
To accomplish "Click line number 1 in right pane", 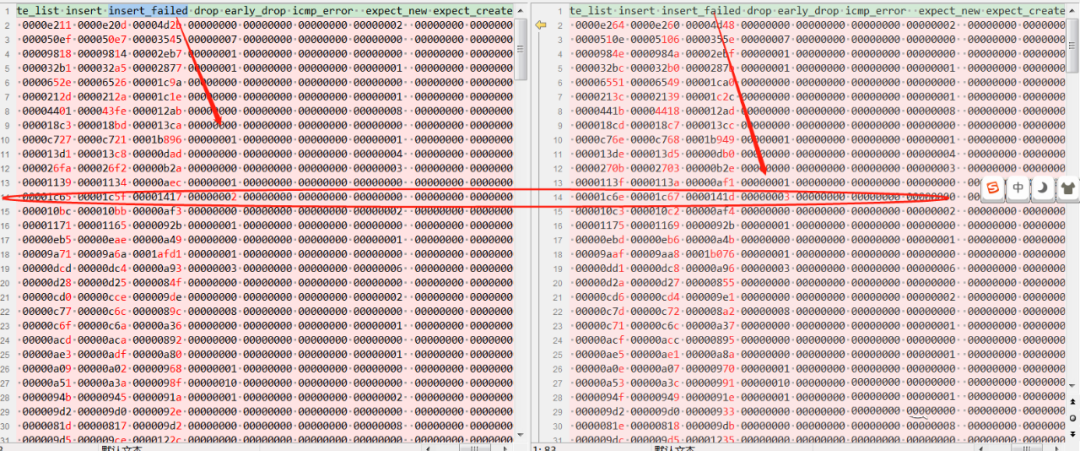I will pyautogui.click(x=560, y=11).
